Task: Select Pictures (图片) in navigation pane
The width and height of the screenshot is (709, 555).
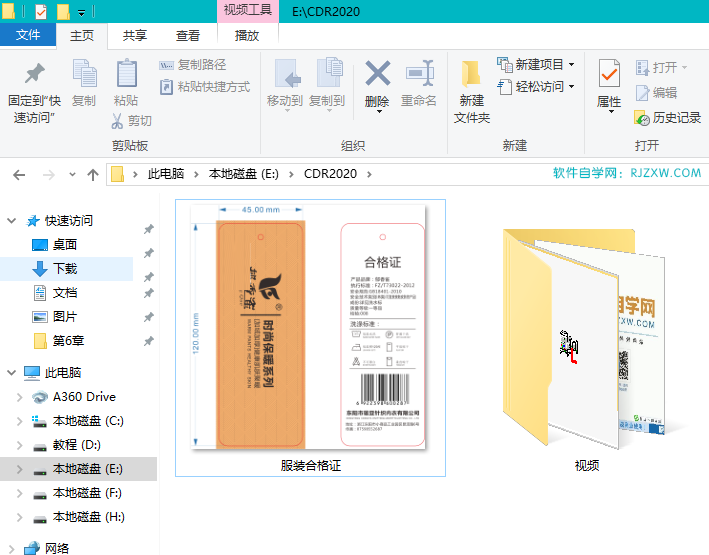Action: [x=55, y=317]
